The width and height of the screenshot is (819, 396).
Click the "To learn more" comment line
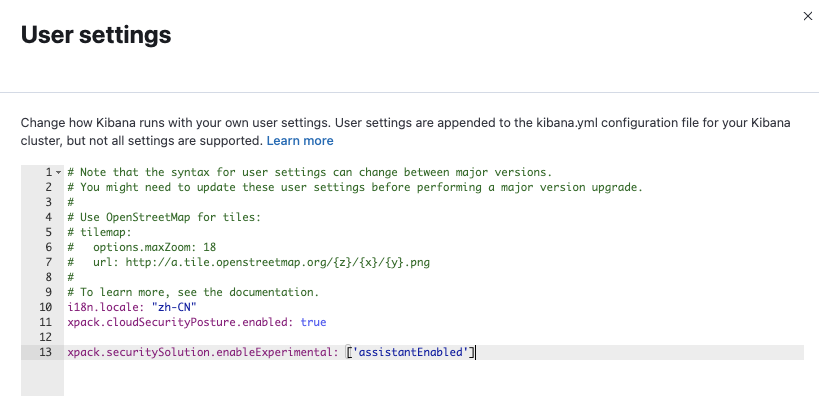[193, 292]
